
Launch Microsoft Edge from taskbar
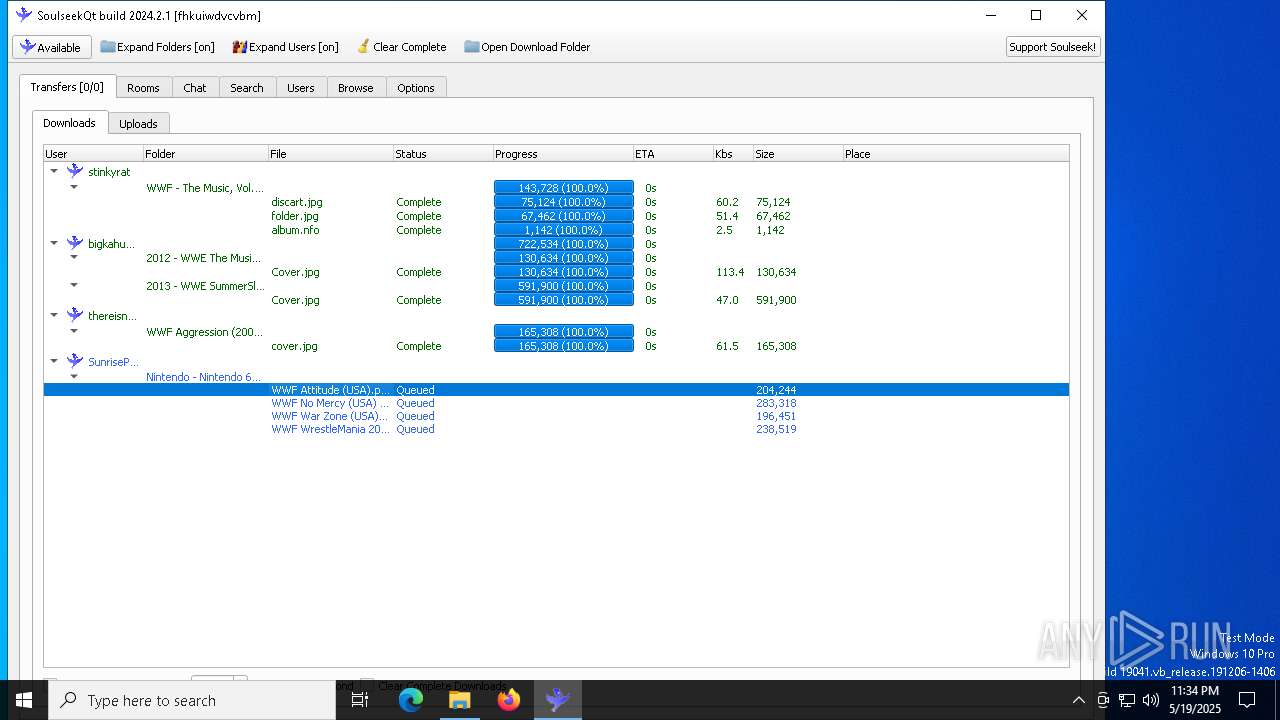tap(410, 700)
